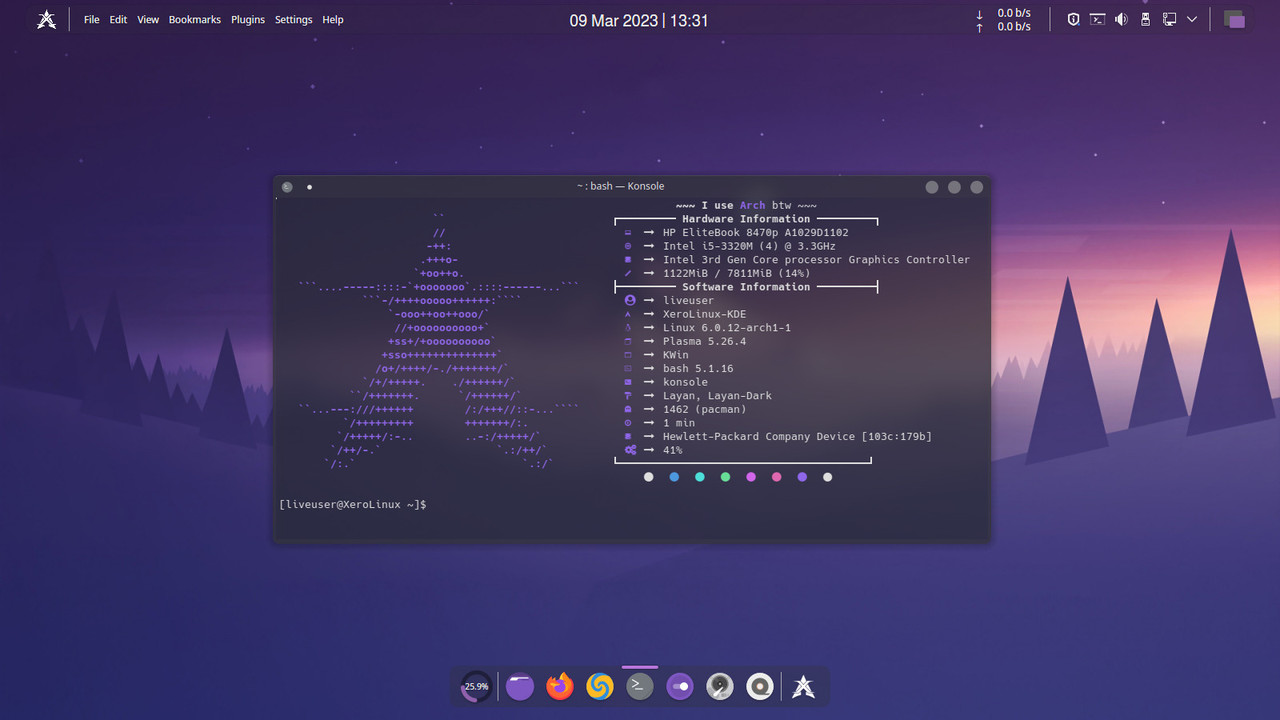Image resolution: width=1280 pixels, height=720 pixels.
Task: Click the bash 5.1.16 line
Action: (698, 369)
